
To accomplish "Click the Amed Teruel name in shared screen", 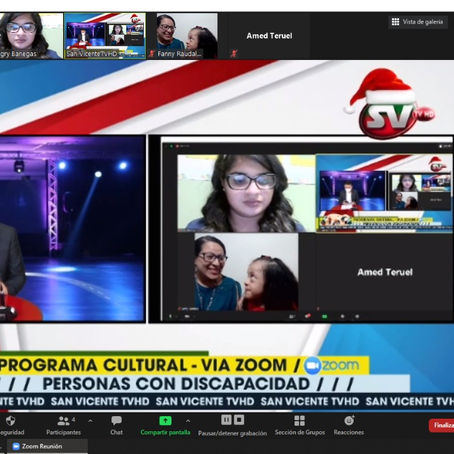I will point(385,272).
